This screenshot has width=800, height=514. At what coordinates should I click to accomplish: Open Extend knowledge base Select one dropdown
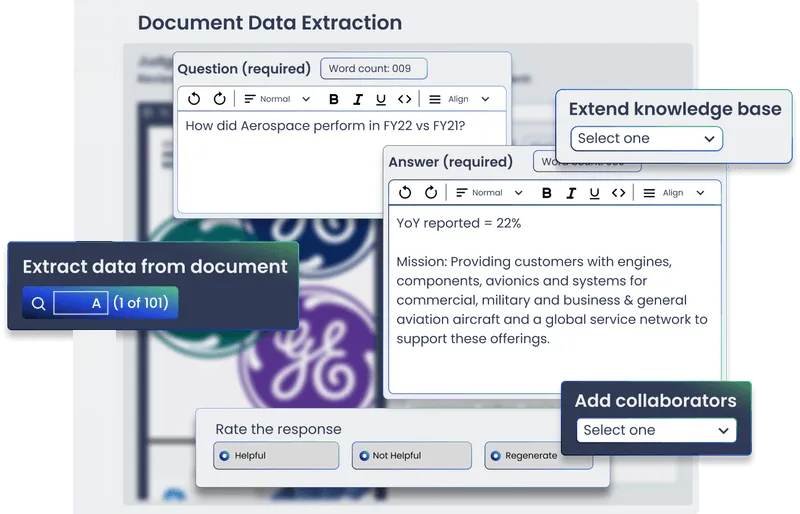(646, 138)
